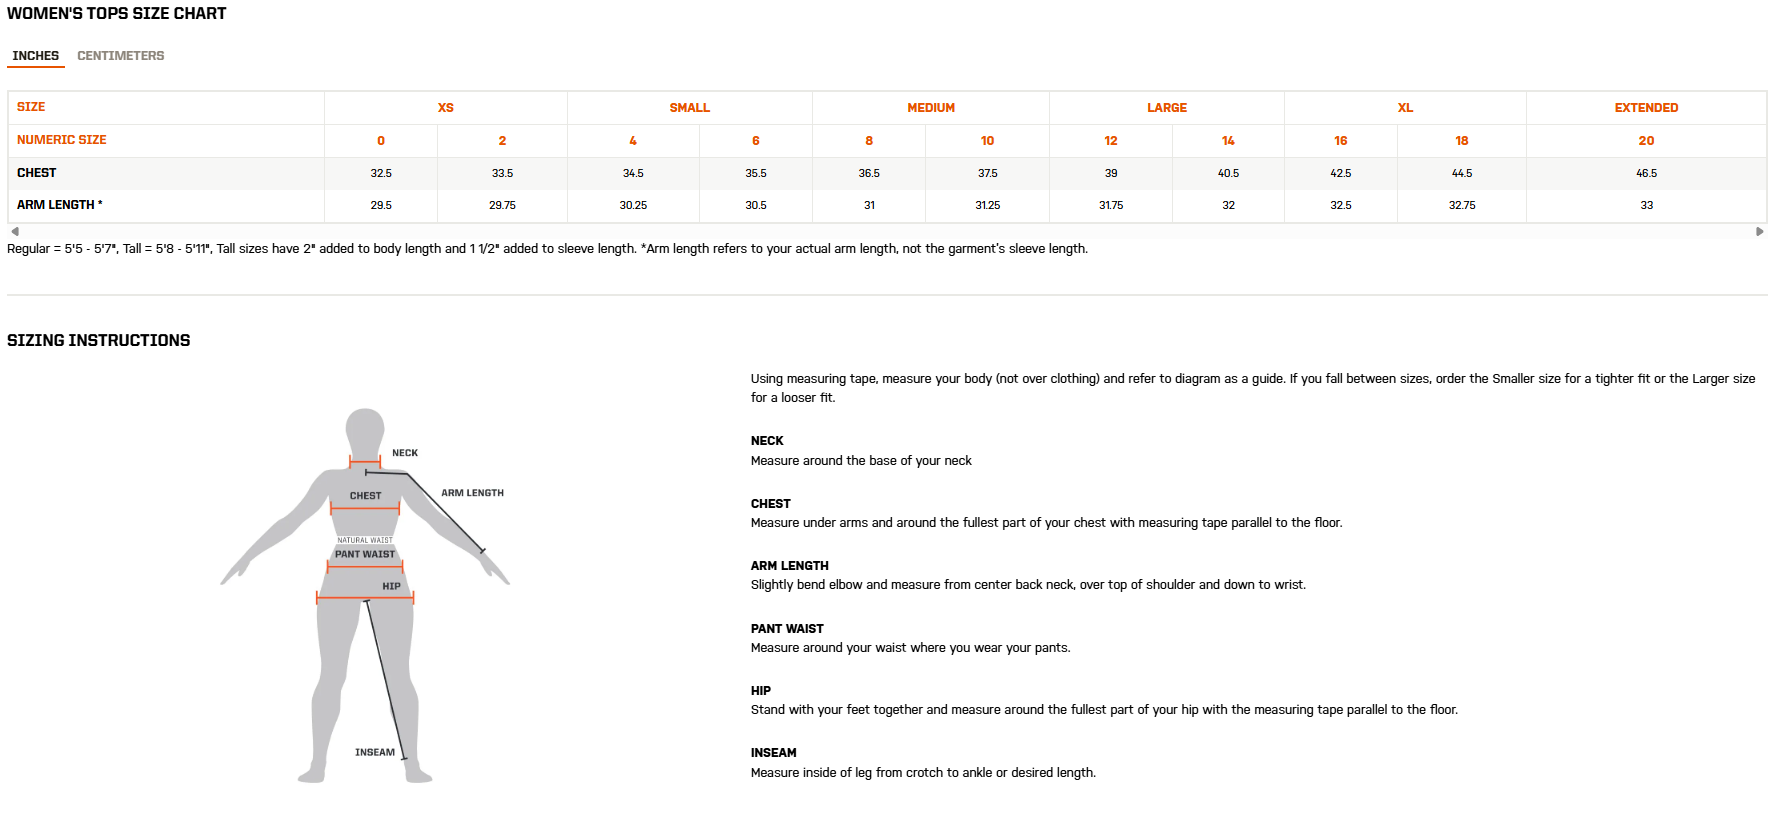Click the ARM LENGTH label on the diagram
This screenshot has width=1775, height=819.
(x=472, y=493)
